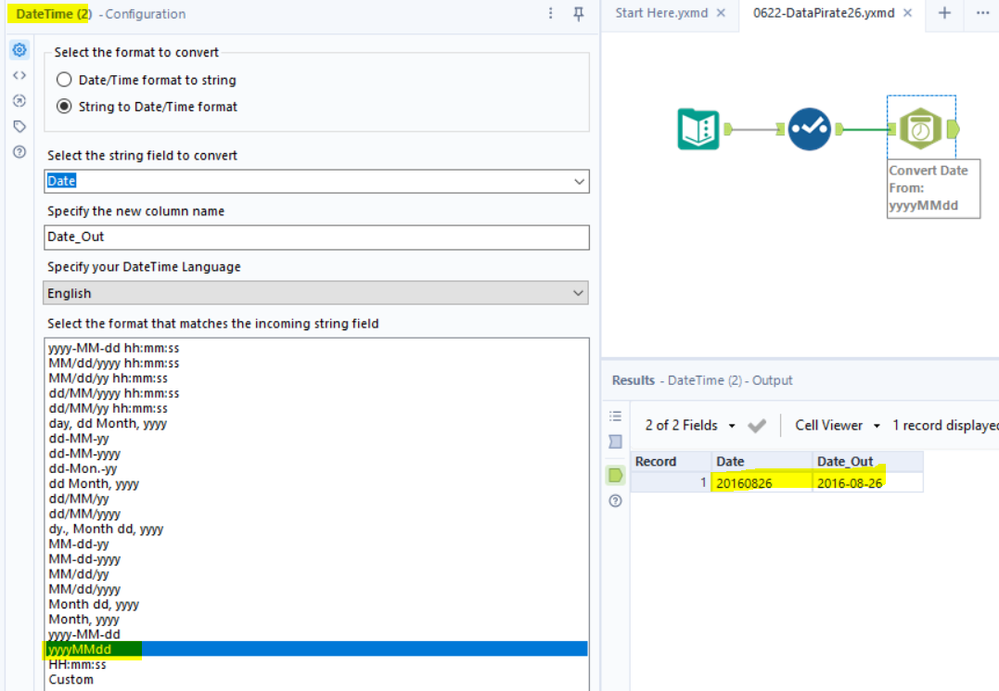Open the XML view icon in sidebar

(20, 75)
